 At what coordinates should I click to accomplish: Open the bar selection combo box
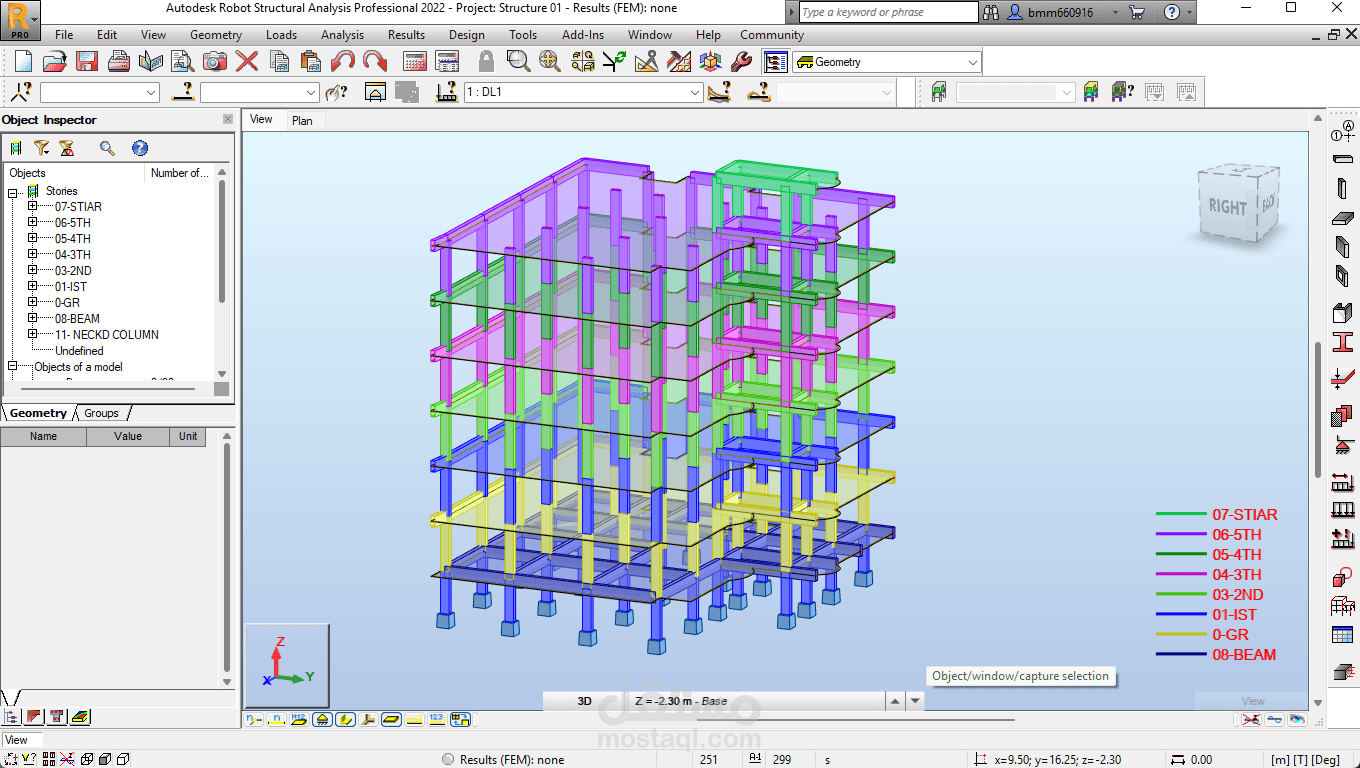pyautogui.click(x=260, y=92)
